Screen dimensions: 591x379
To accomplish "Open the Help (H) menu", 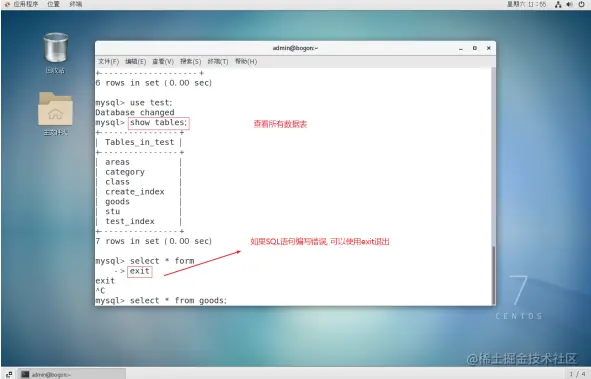I will (246, 61).
